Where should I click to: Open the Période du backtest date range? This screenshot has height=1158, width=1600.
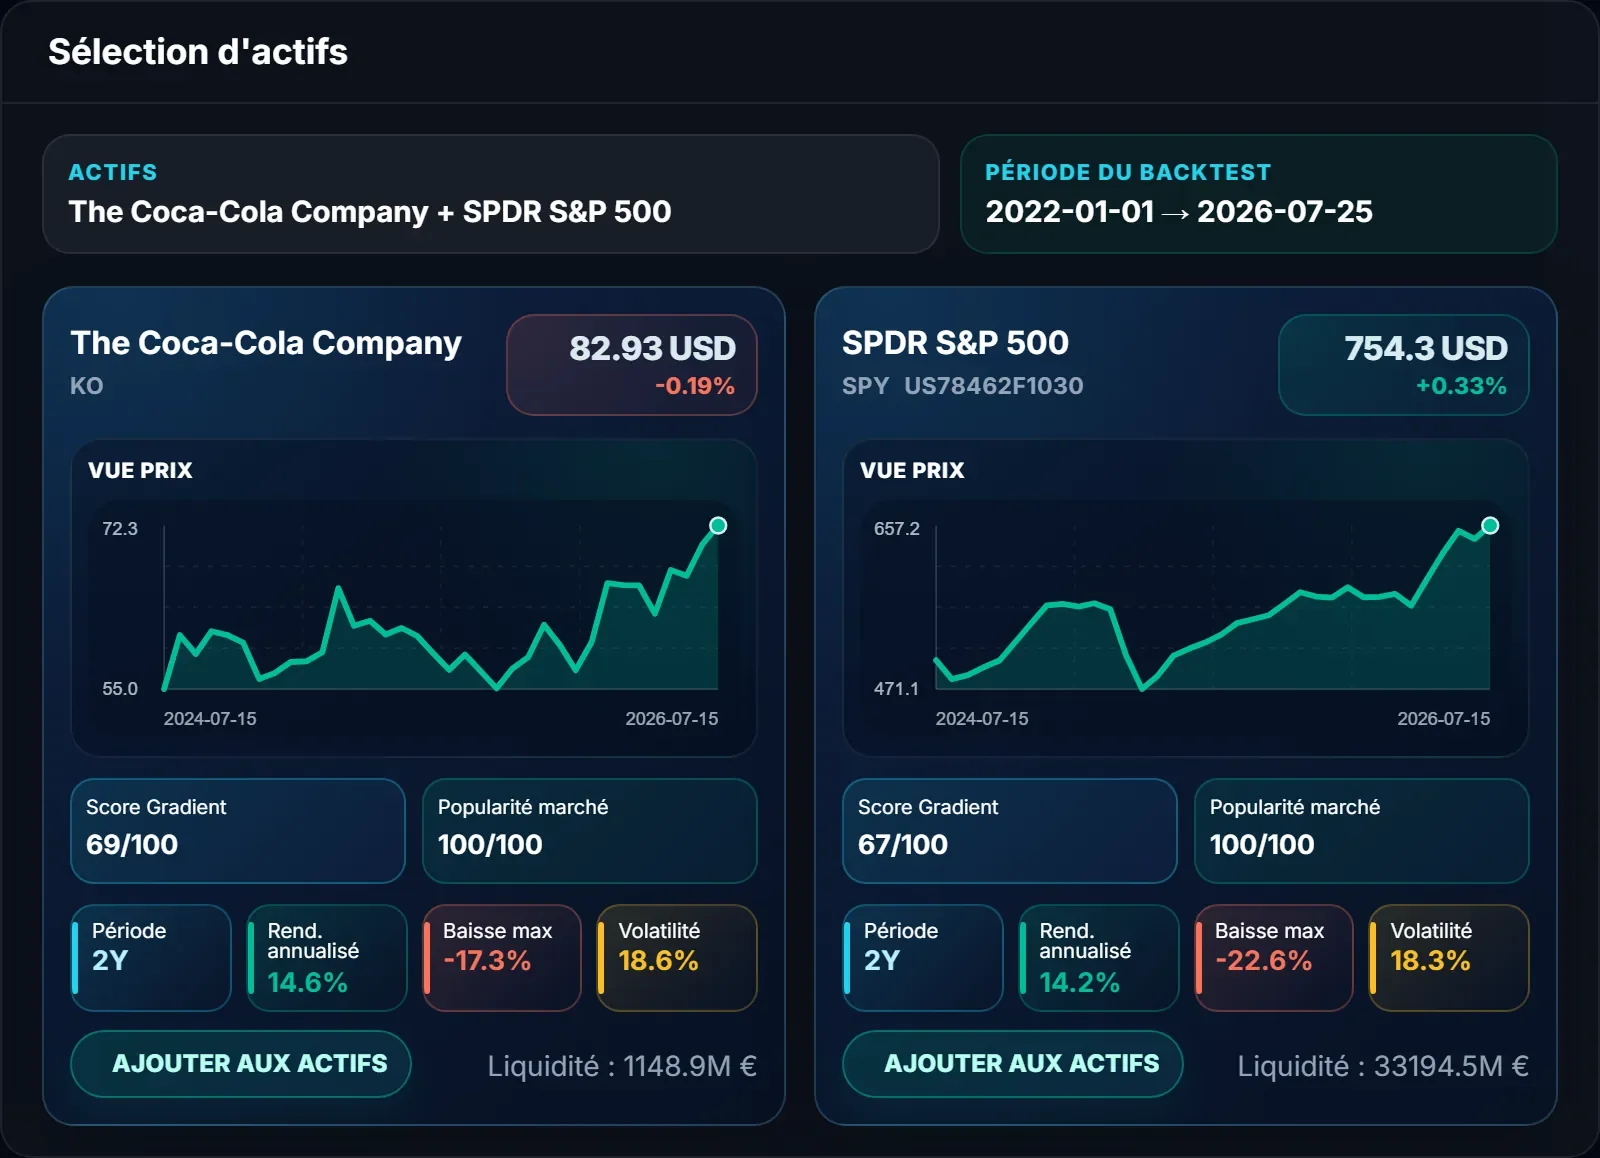click(1259, 194)
